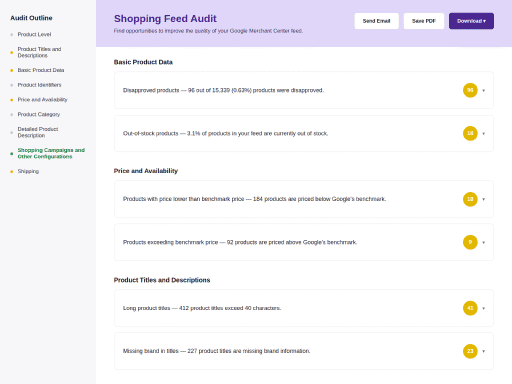Go to Detailed Product Description outline item

pos(38,132)
